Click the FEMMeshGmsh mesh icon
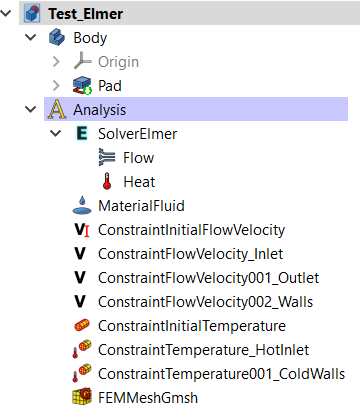360x413 pixels. tap(82, 397)
